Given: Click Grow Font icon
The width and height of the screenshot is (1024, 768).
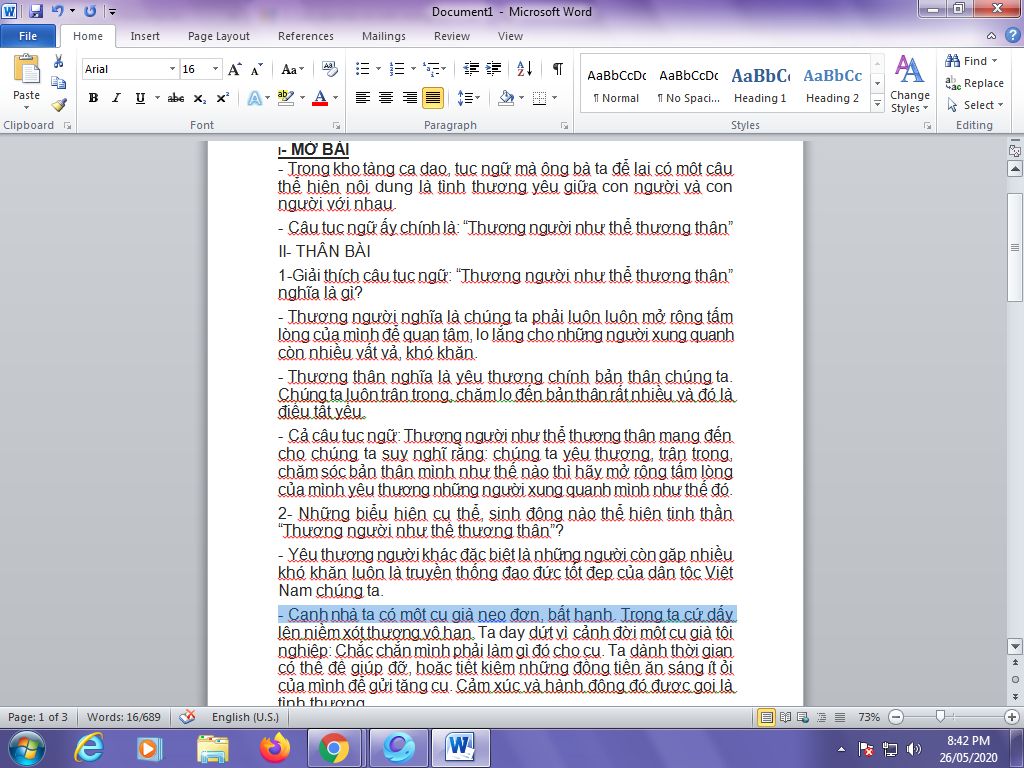Looking at the screenshot, I should tap(234, 69).
